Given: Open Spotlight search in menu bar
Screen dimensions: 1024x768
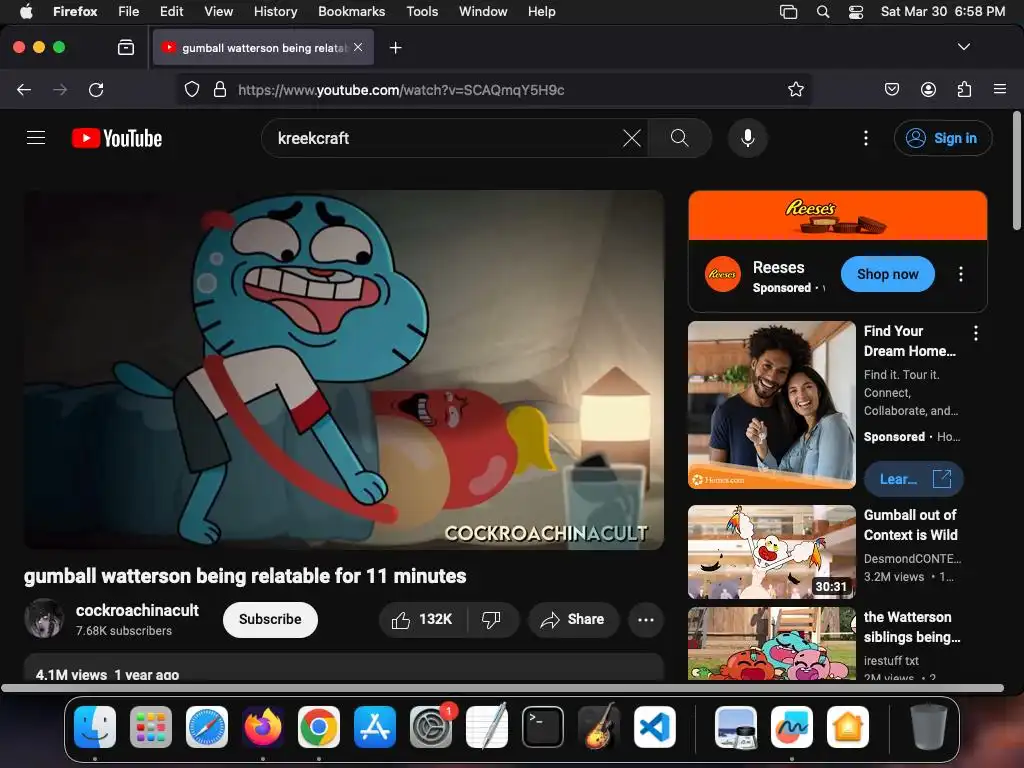Looking at the screenshot, I should [823, 11].
